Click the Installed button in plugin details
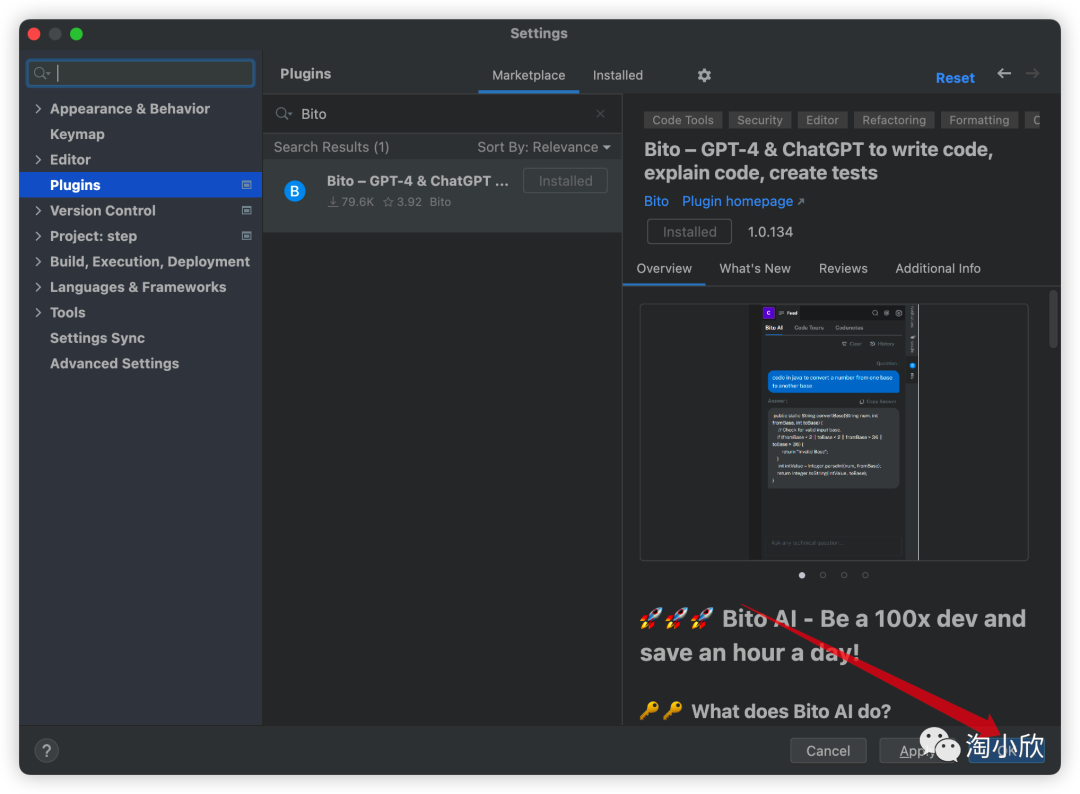The width and height of the screenshot is (1080, 794). click(689, 232)
